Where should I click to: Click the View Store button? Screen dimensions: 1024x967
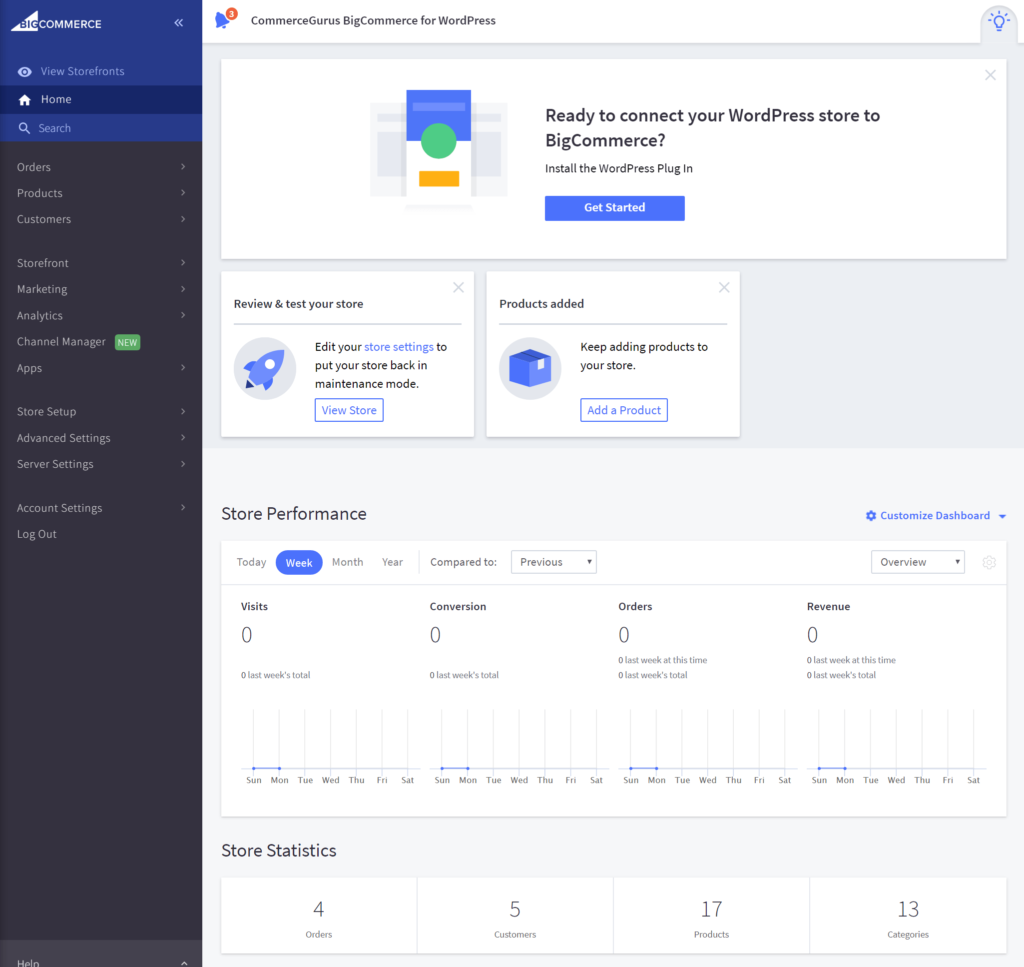(x=349, y=410)
